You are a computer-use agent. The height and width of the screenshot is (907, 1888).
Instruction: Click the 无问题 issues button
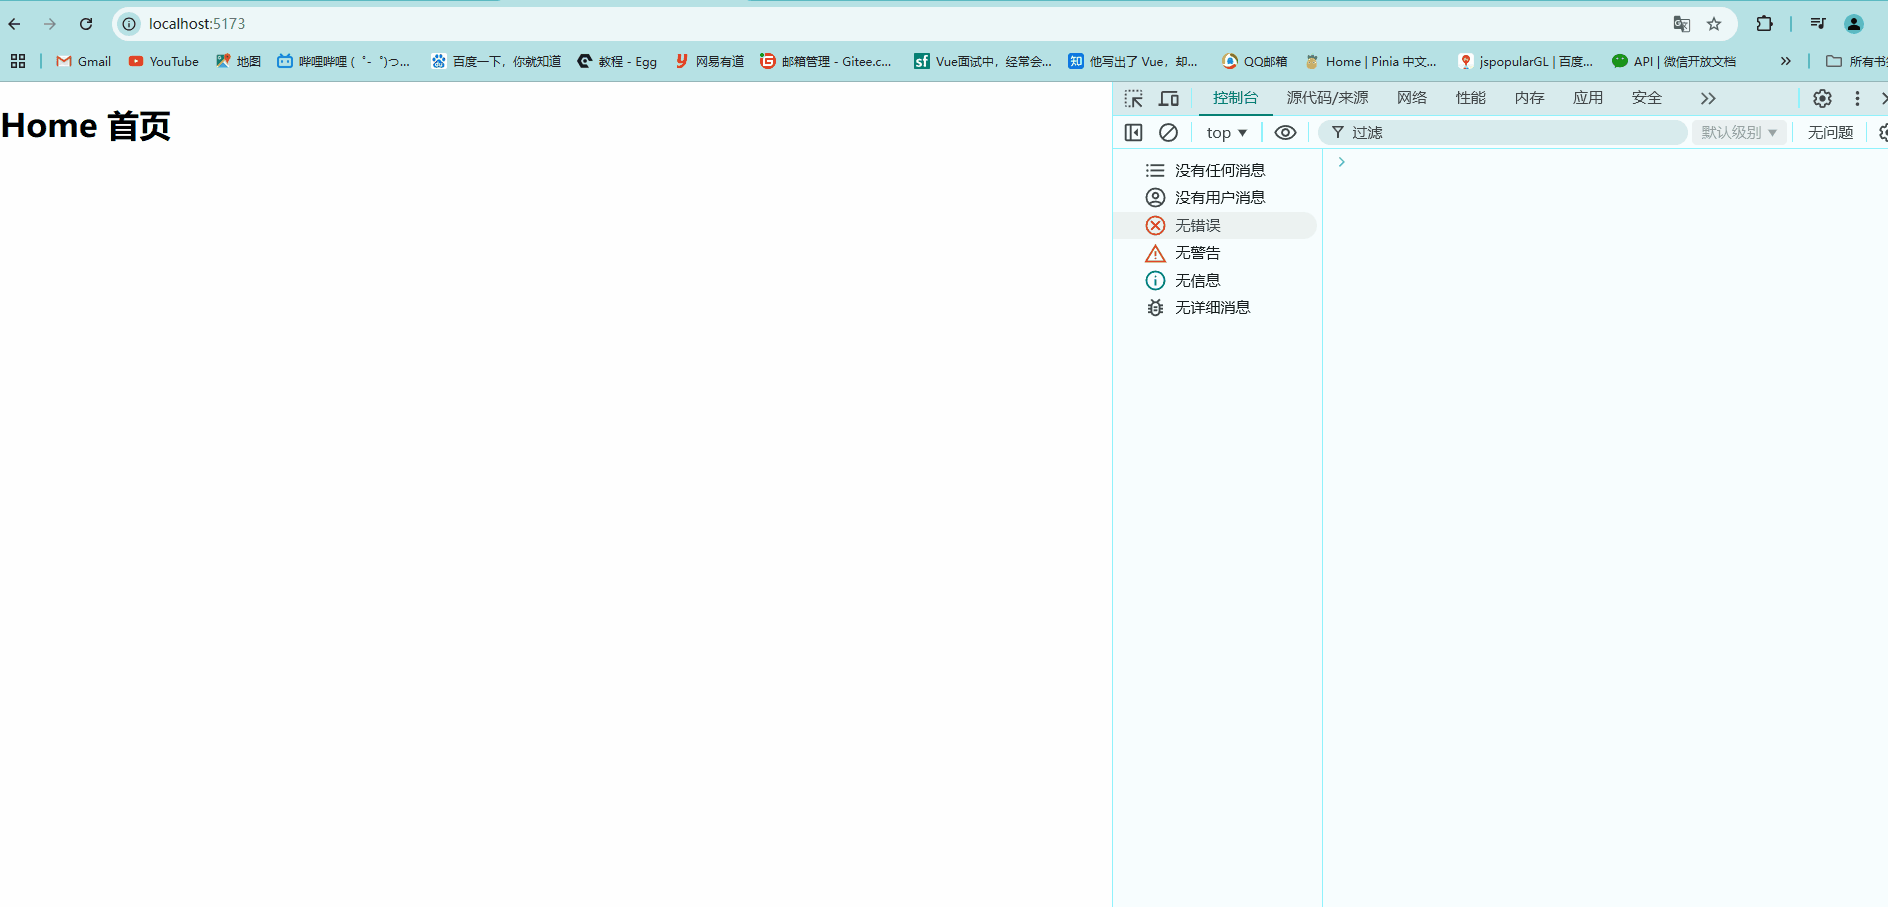tap(1830, 132)
